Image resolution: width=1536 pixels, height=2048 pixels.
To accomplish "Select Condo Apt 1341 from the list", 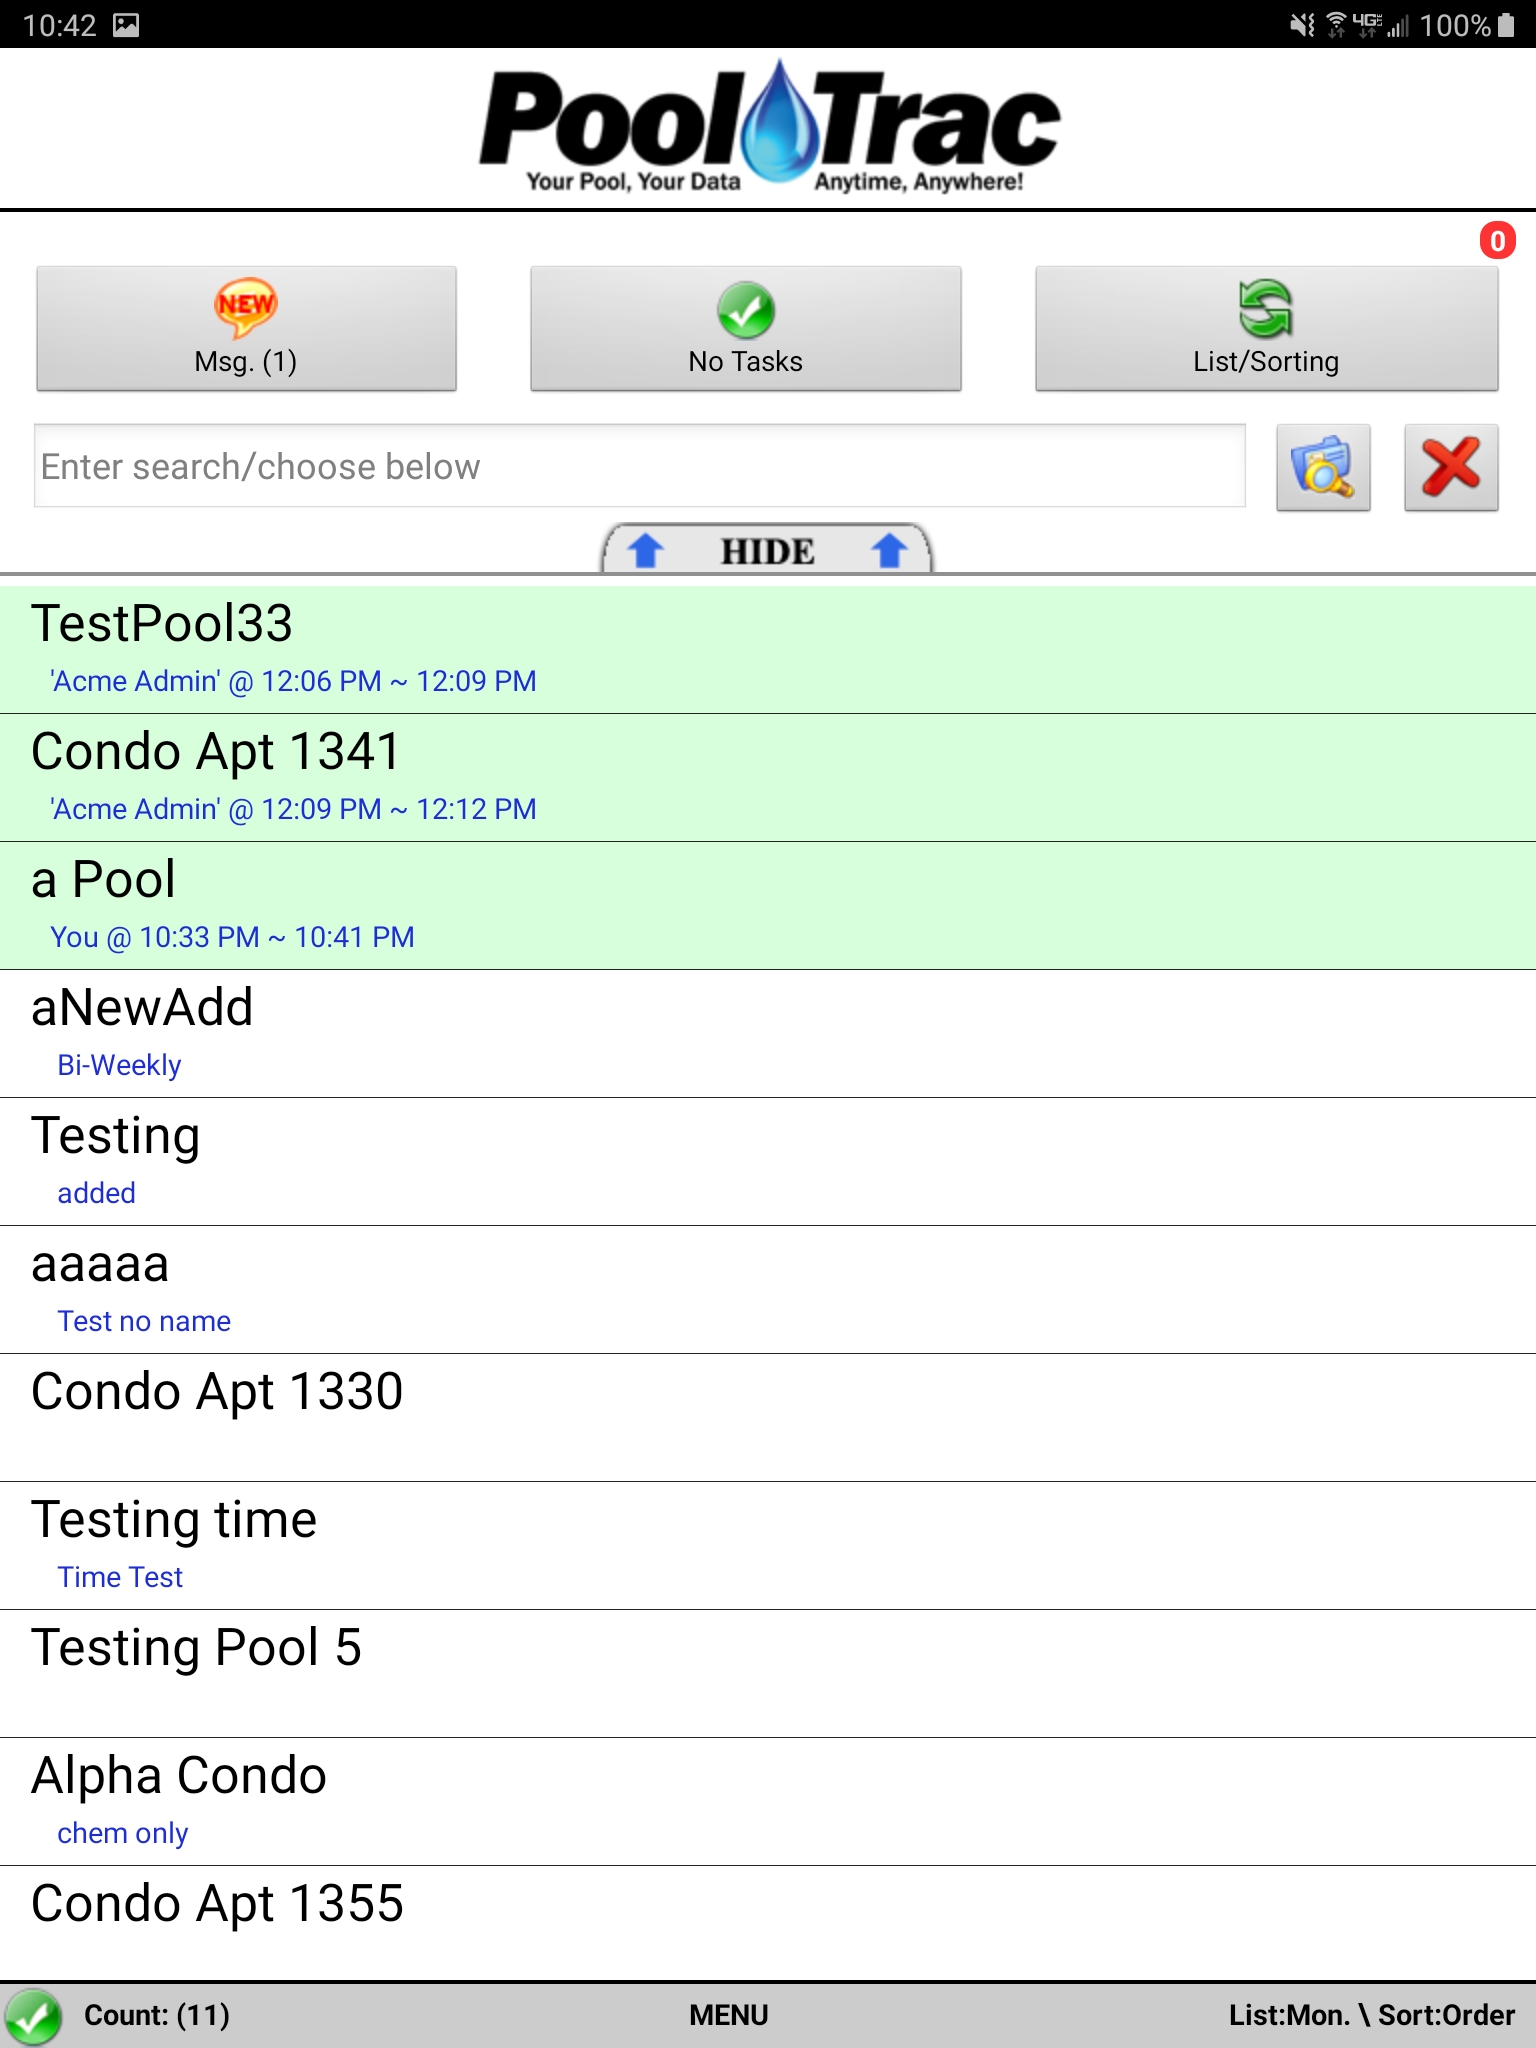I will coord(768,778).
